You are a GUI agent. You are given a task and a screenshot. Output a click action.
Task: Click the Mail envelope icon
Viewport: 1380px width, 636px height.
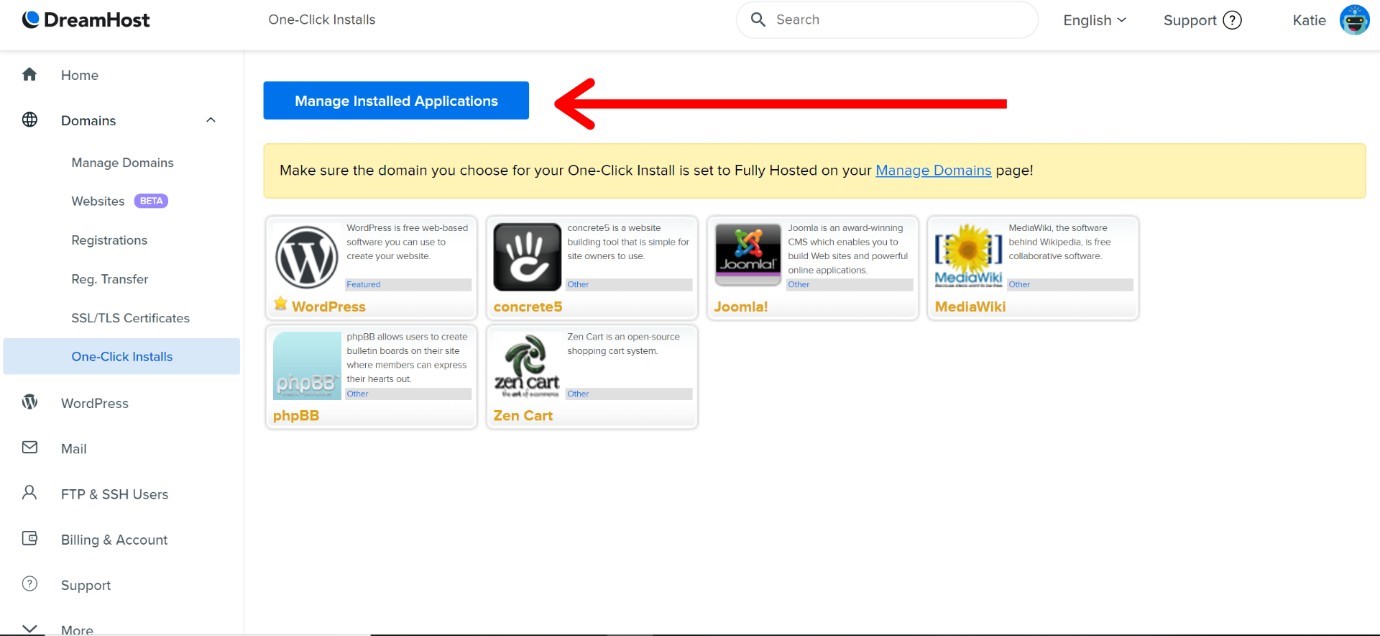pos(30,448)
